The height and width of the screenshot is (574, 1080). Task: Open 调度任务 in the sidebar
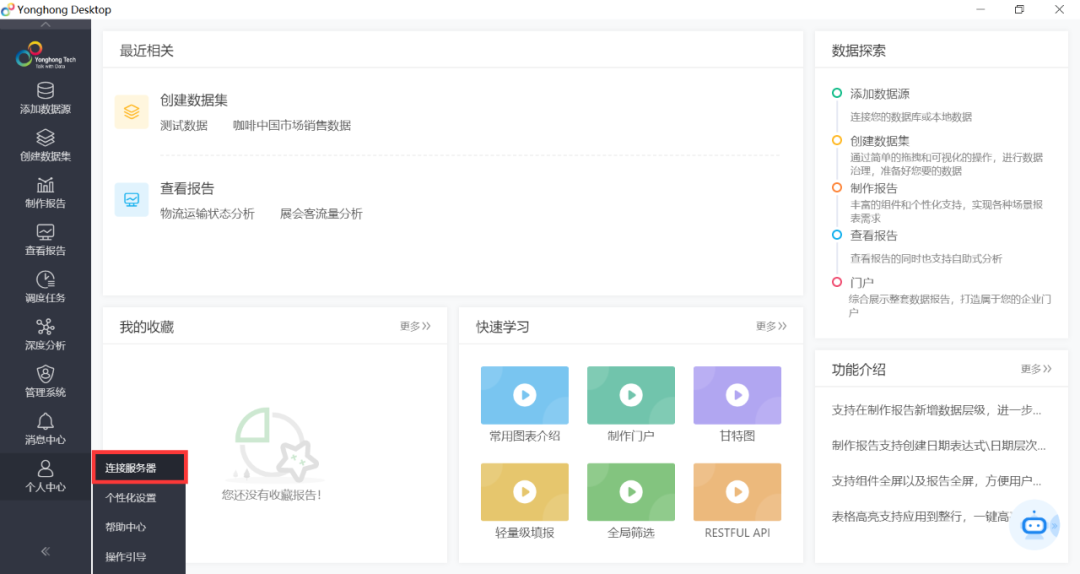pyautogui.click(x=45, y=287)
